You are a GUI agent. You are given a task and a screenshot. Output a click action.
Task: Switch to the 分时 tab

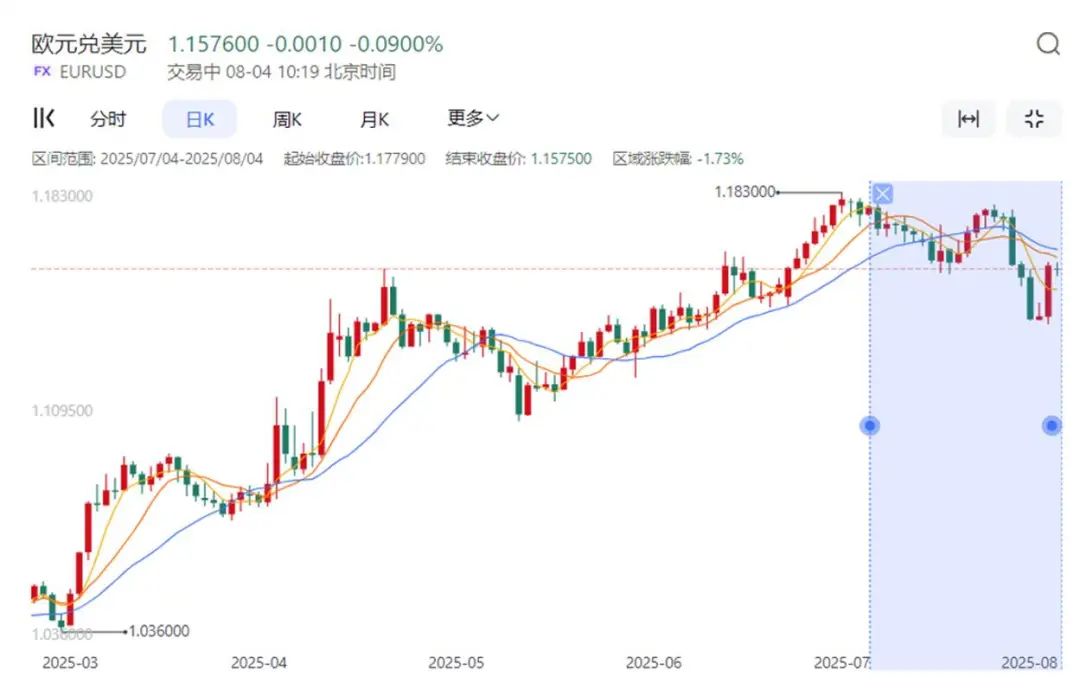108,120
